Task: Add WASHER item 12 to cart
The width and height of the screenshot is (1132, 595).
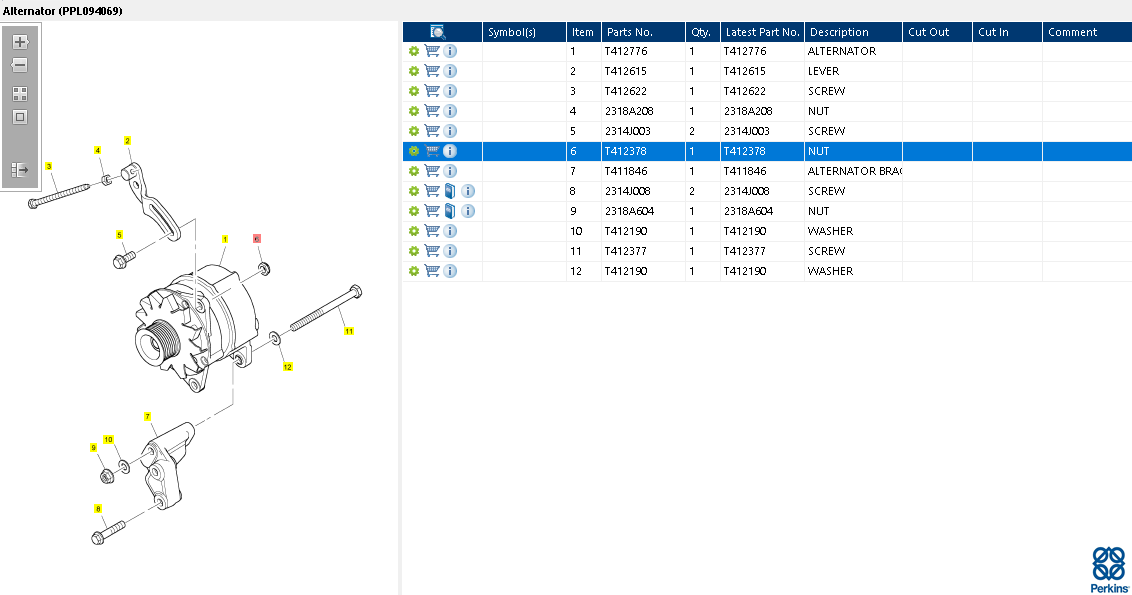Action: tap(432, 272)
